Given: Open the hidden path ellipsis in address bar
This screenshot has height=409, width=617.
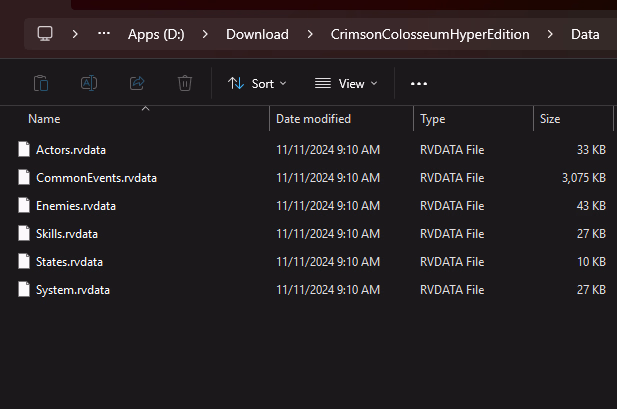Looking at the screenshot, I should pos(104,34).
